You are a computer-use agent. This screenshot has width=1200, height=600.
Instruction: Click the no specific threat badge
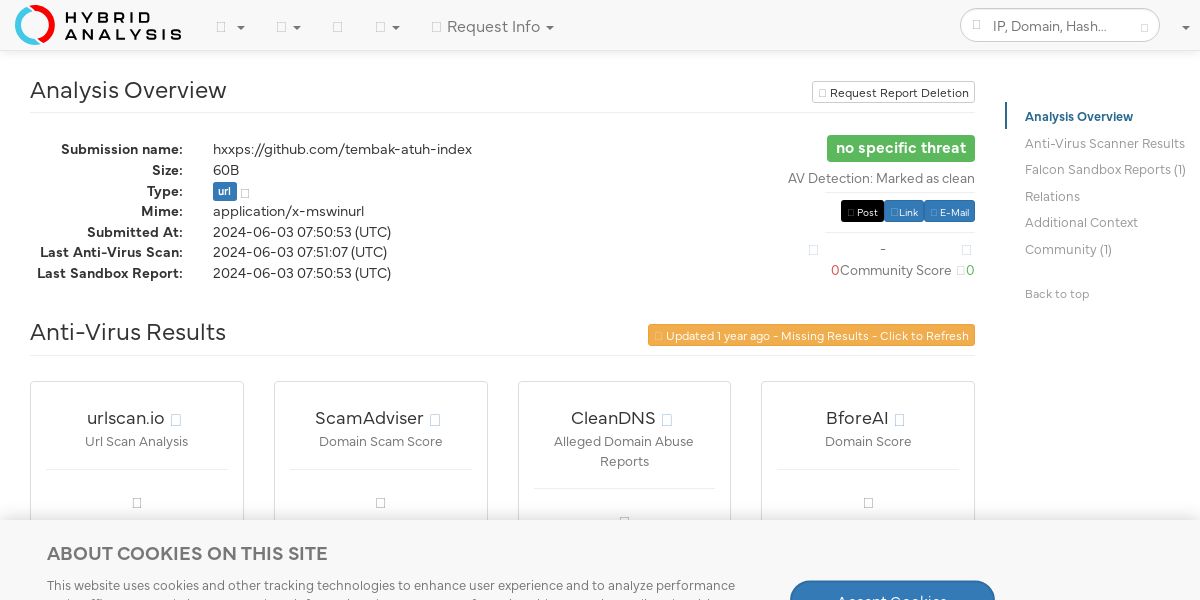901,148
